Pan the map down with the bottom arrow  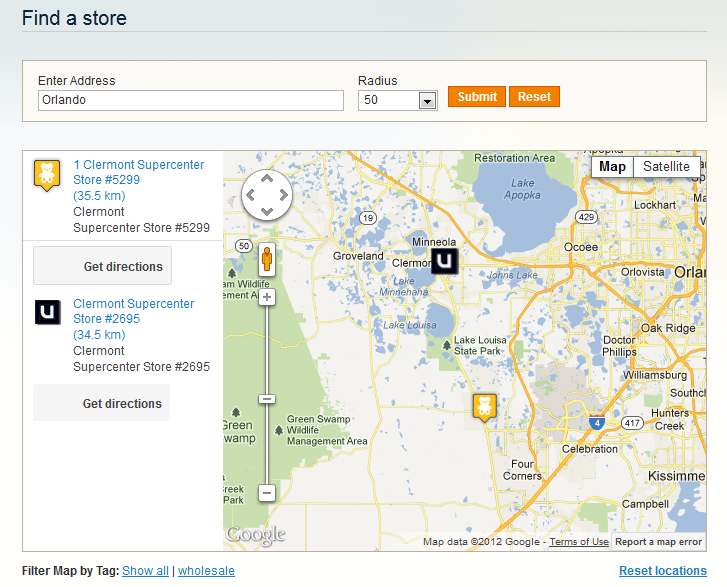(267, 211)
